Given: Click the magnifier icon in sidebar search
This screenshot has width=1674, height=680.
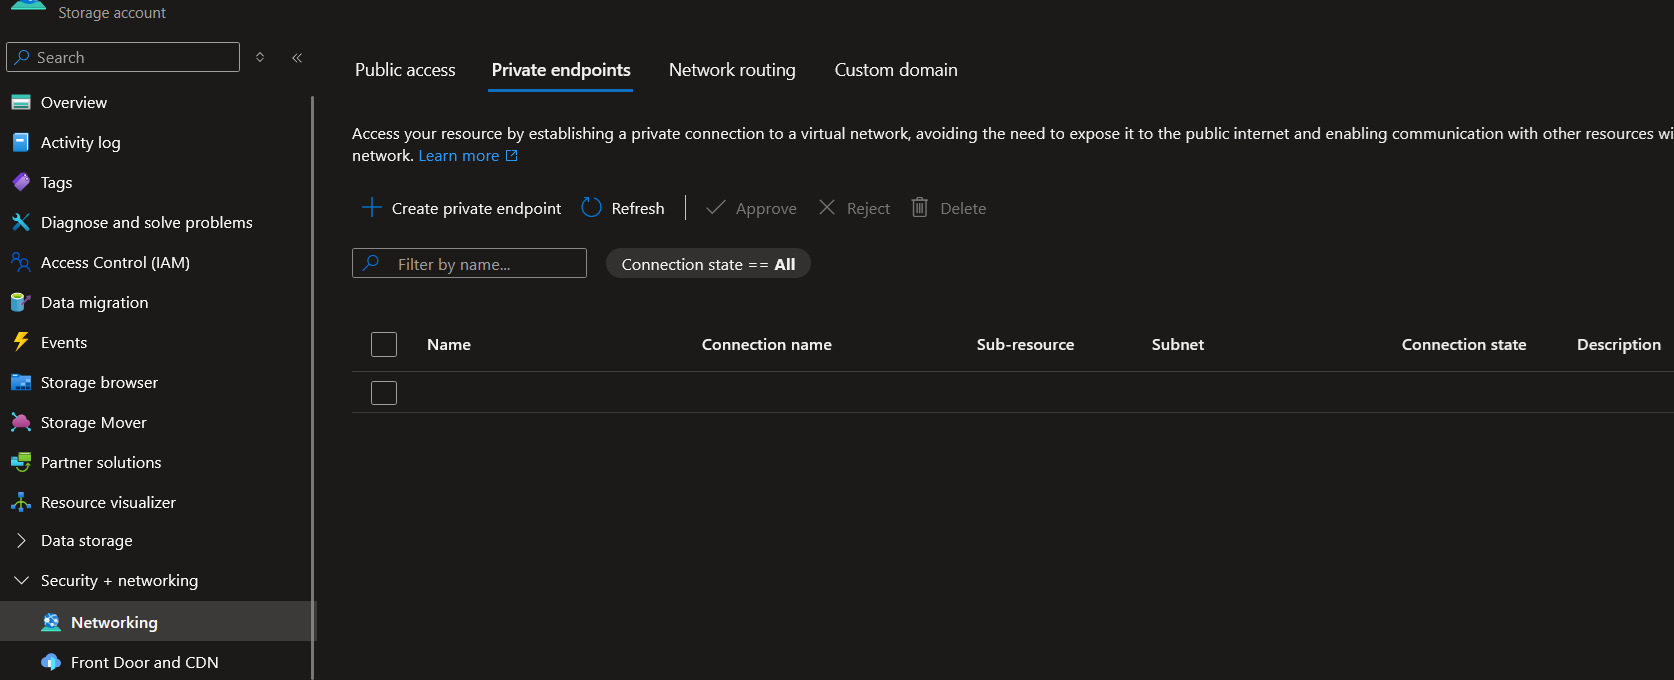Looking at the screenshot, I should (x=22, y=57).
